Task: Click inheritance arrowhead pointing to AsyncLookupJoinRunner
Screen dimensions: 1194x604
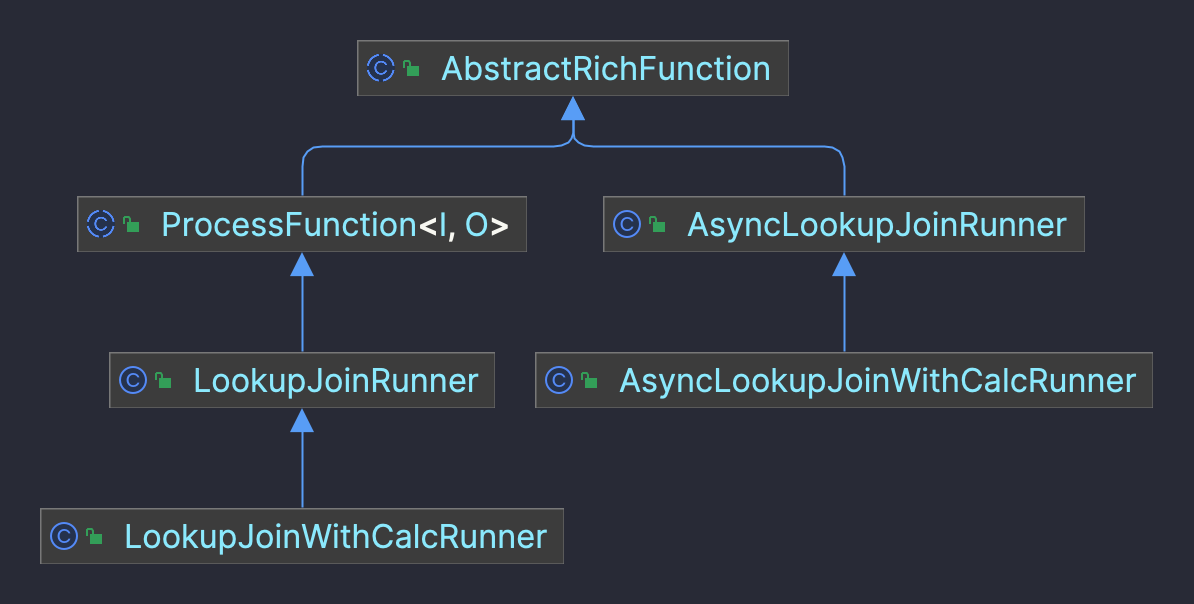Action: pos(844,264)
